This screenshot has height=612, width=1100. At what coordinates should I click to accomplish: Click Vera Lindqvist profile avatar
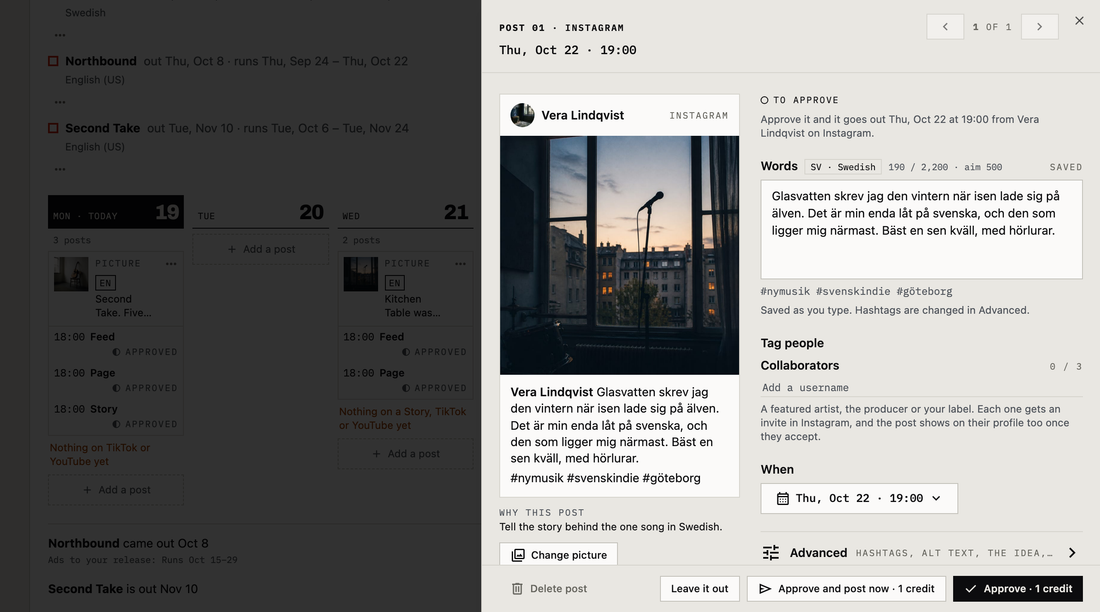[x=522, y=115]
